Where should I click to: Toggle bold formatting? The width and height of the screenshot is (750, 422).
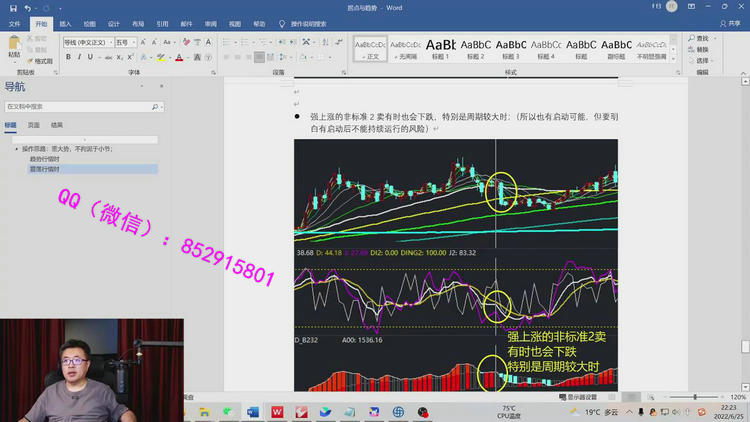tap(68, 58)
